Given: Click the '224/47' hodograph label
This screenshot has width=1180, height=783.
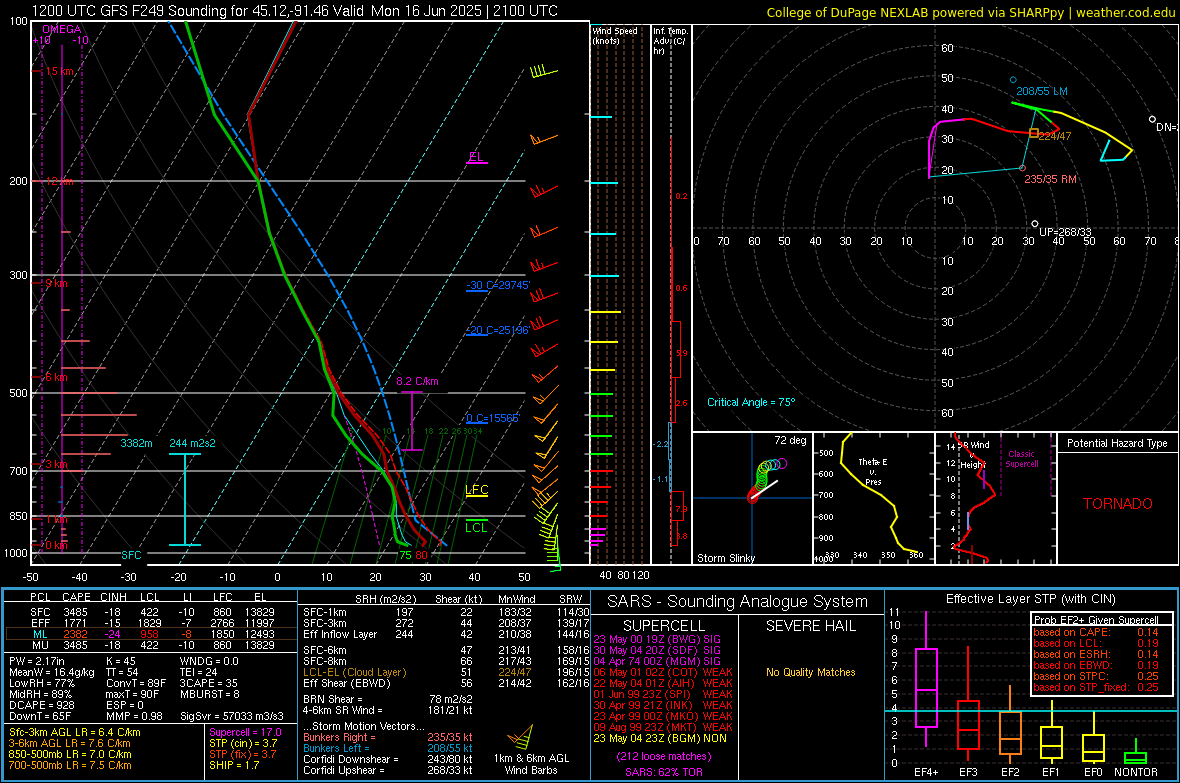Looking at the screenshot, I should pyautogui.click(x=1055, y=136).
